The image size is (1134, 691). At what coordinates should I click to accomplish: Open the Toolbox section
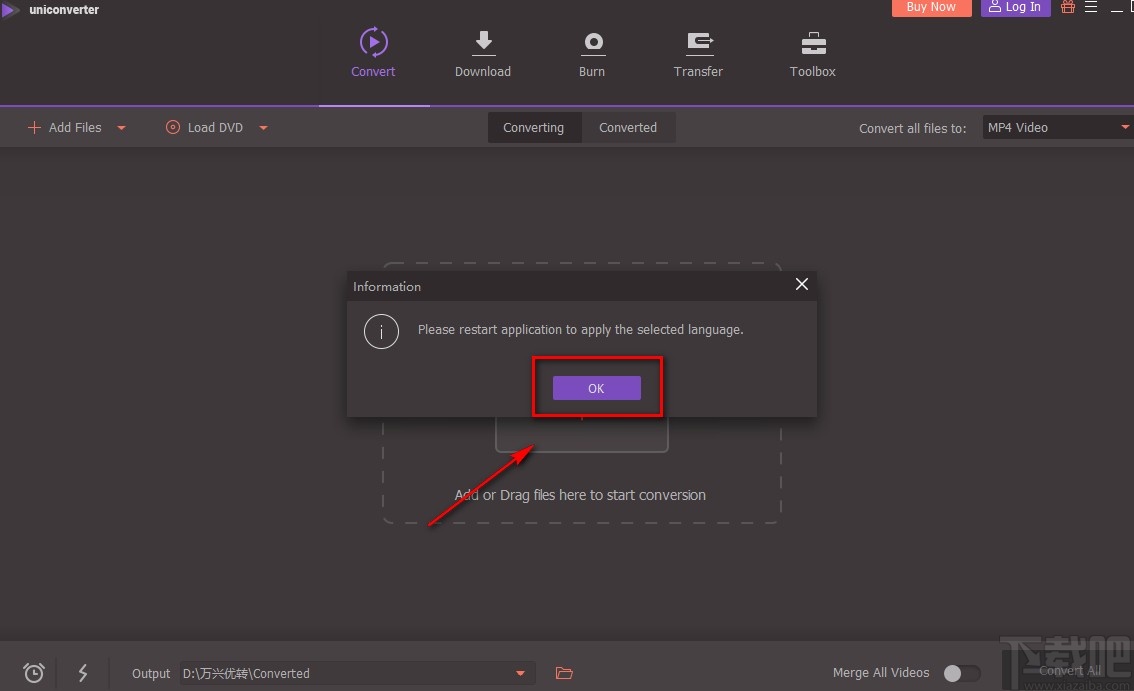(812, 53)
